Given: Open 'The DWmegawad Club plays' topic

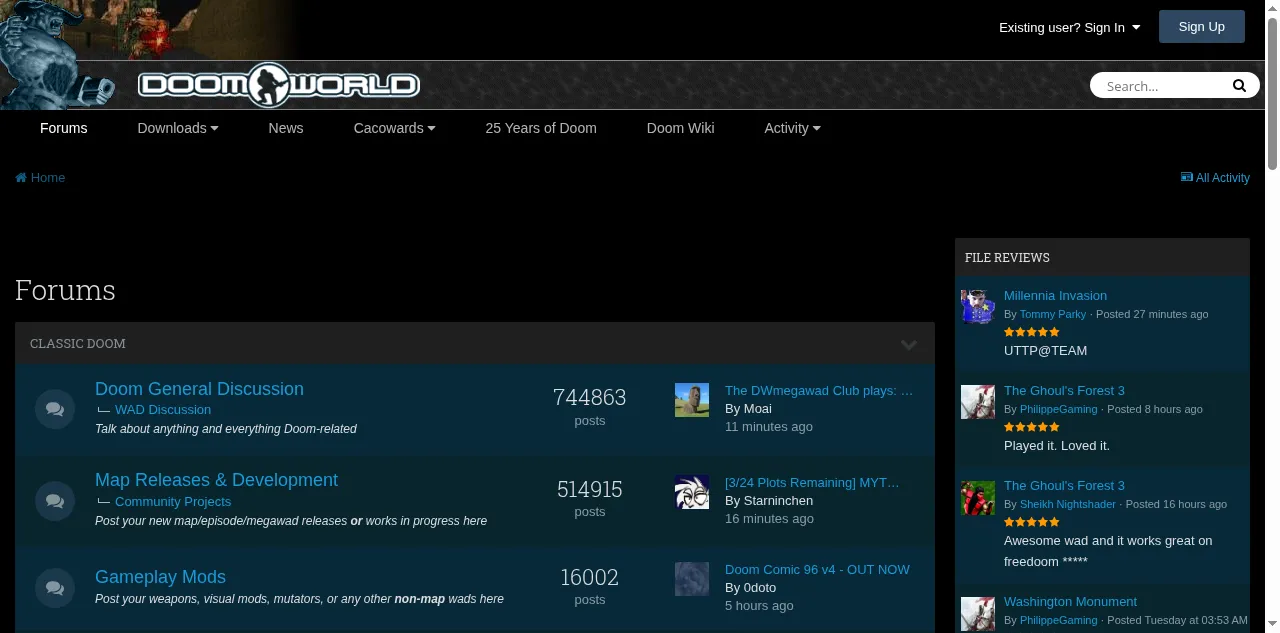Looking at the screenshot, I should point(819,390).
